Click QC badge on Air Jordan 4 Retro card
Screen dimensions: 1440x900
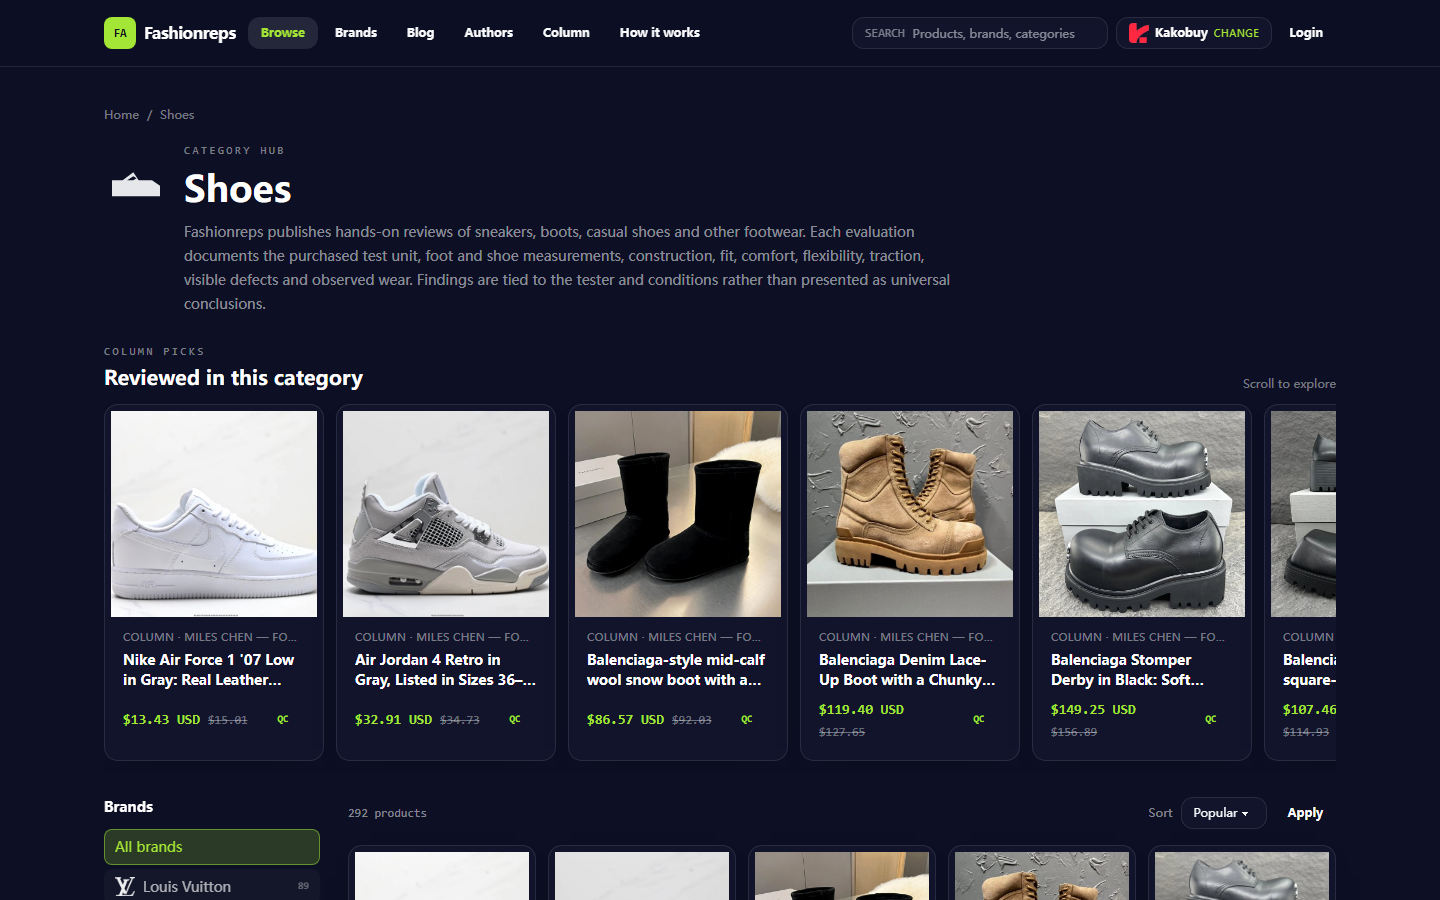pos(515,719)
